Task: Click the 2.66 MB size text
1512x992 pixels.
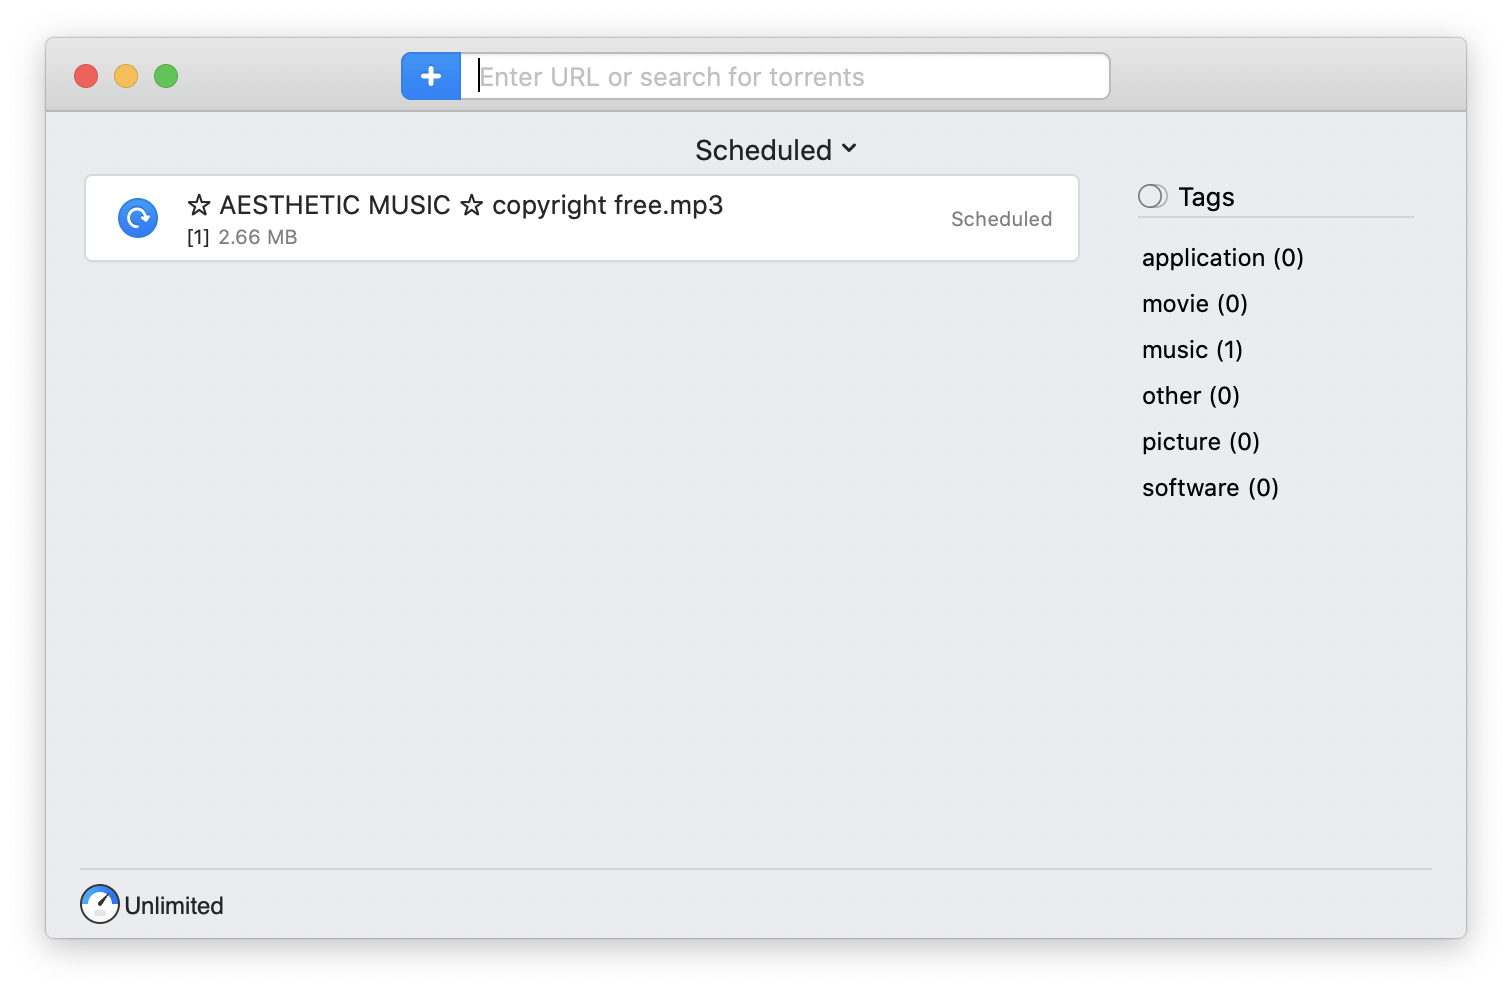Action: point(258,237)
